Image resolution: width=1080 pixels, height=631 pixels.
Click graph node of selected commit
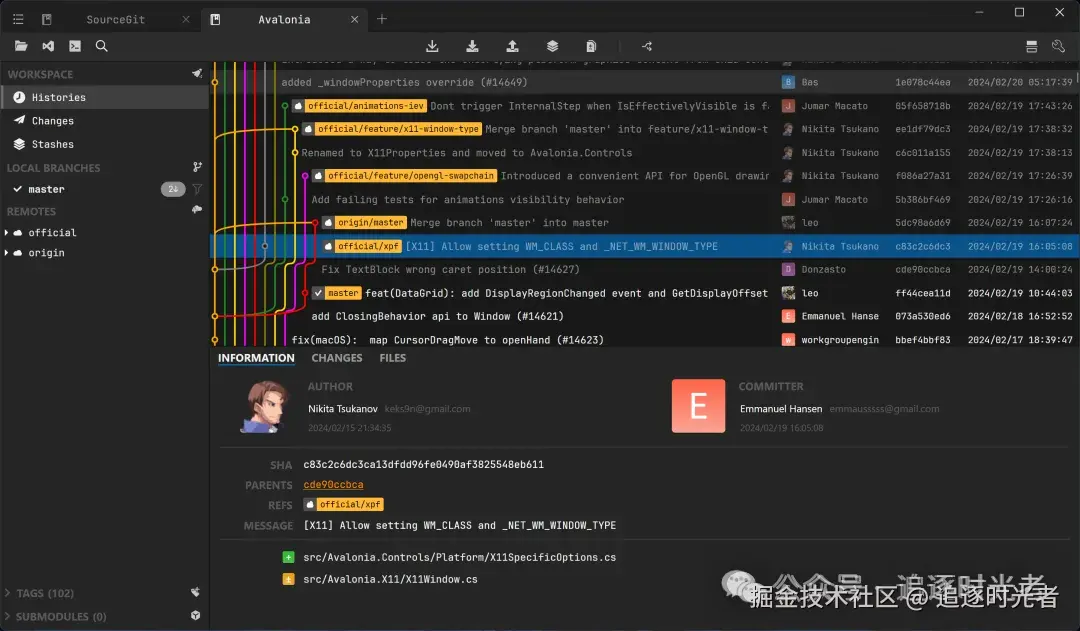point(265,246)
